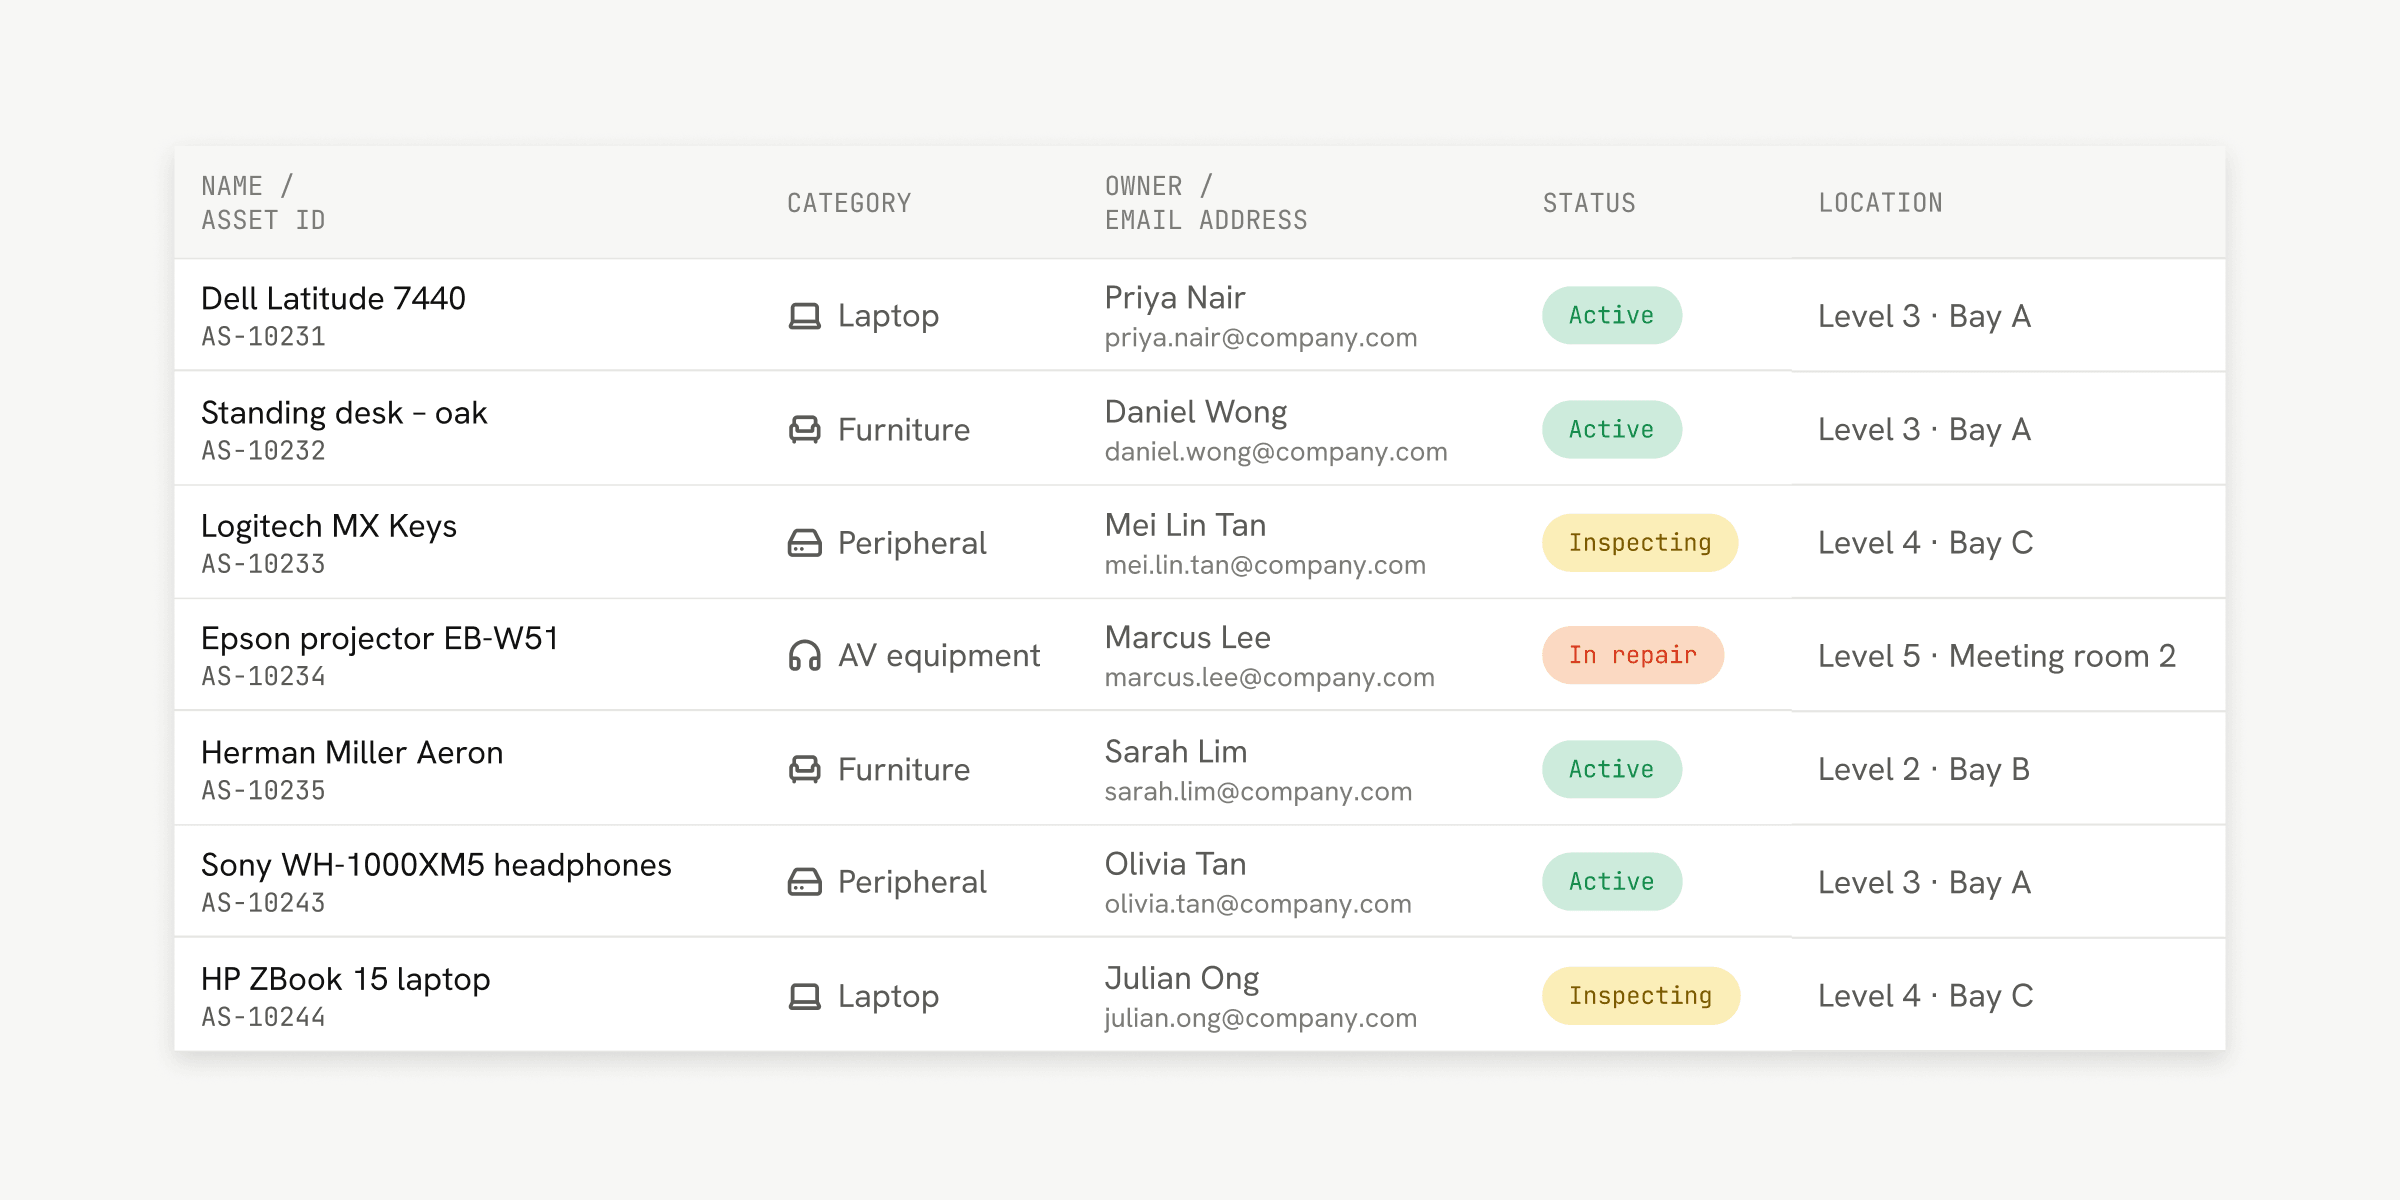Click the laptop icon in HP ZBook row
Image resolution: width=2400 pixels, height=1200 pixels.
[804, 996]
